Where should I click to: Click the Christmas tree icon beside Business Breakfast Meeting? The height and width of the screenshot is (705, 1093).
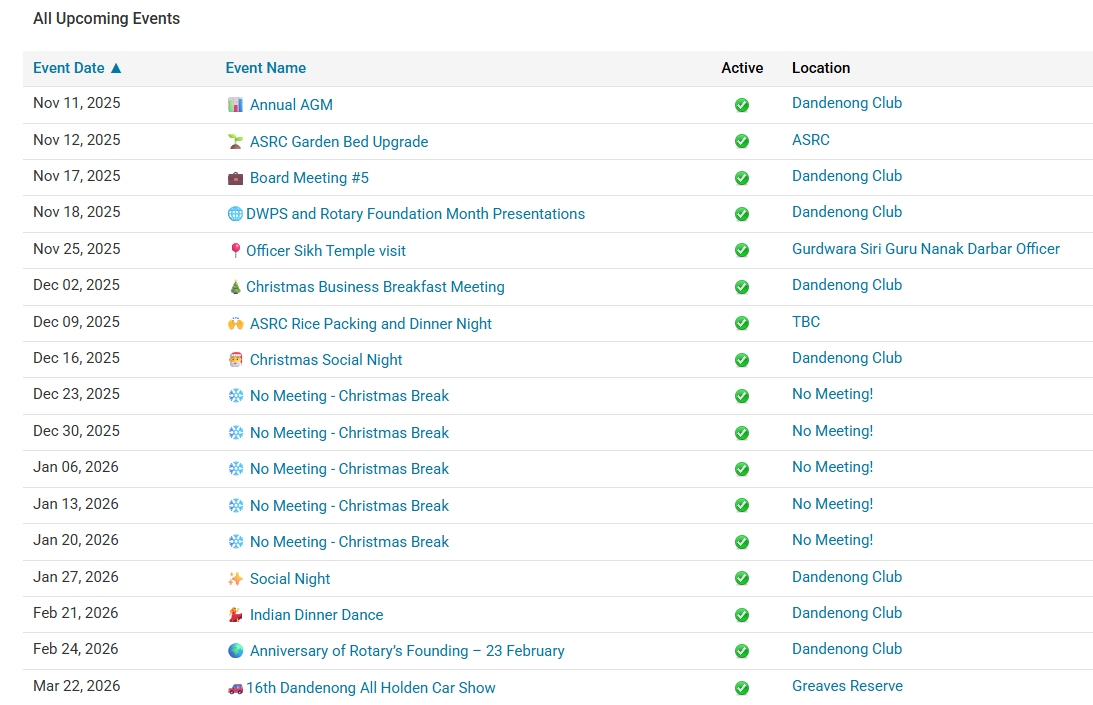236,287
